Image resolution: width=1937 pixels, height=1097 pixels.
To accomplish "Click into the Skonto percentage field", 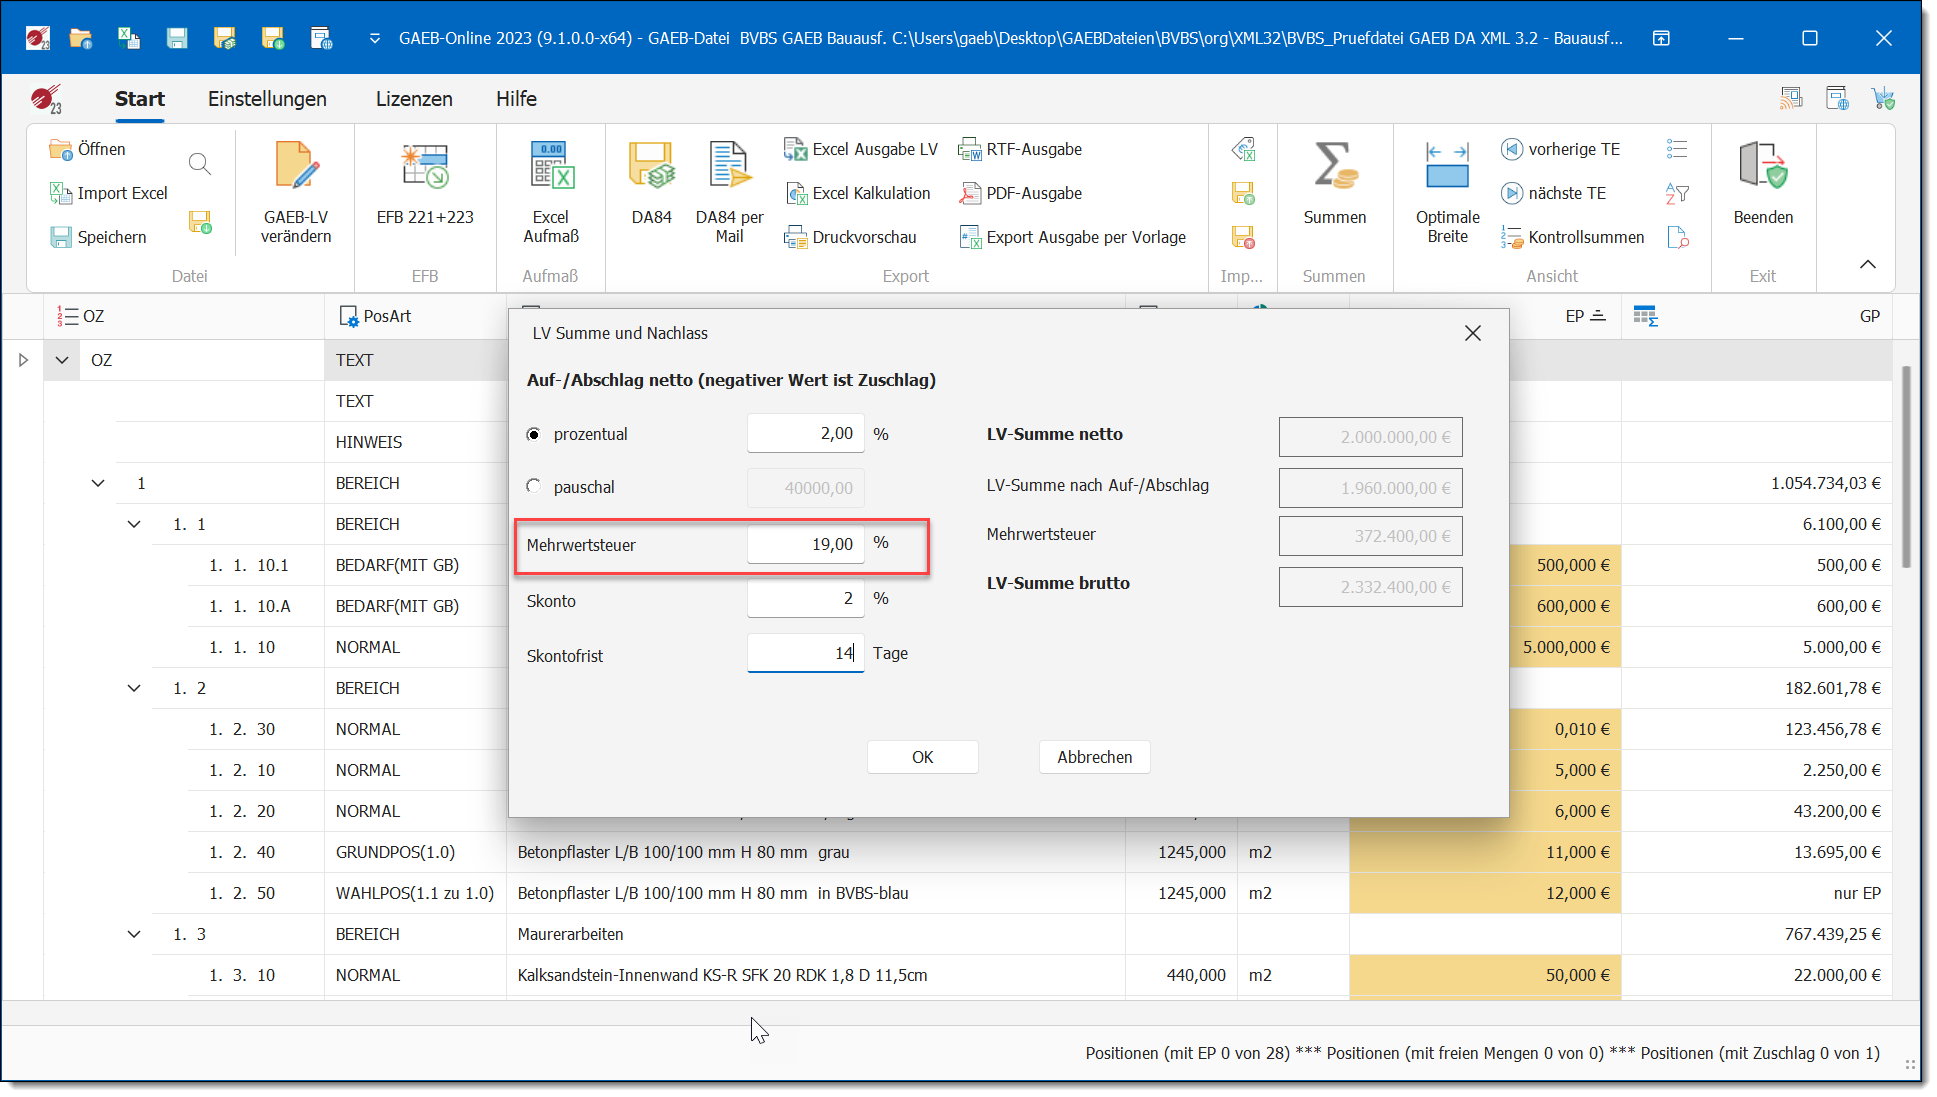I will pyautogui.click(x=805, y=599).
